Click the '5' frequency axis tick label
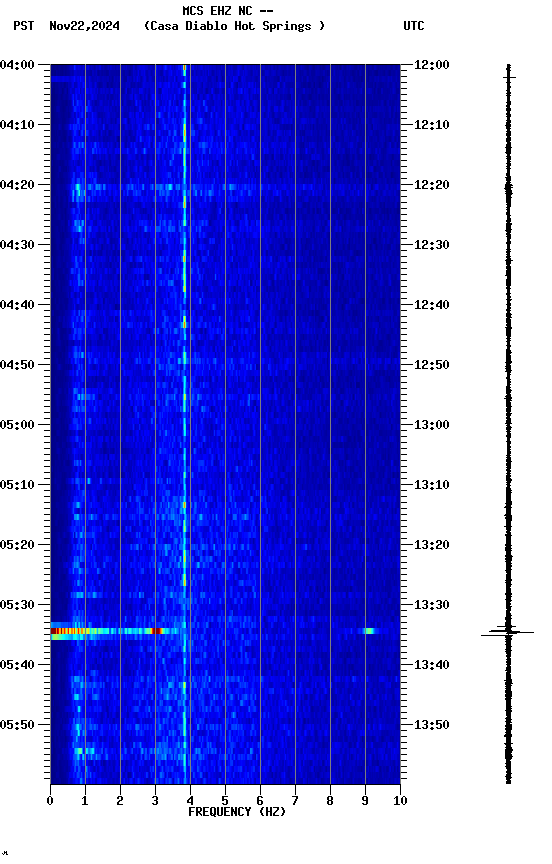Viewport: 552px width, 864px height. point(225,801)
